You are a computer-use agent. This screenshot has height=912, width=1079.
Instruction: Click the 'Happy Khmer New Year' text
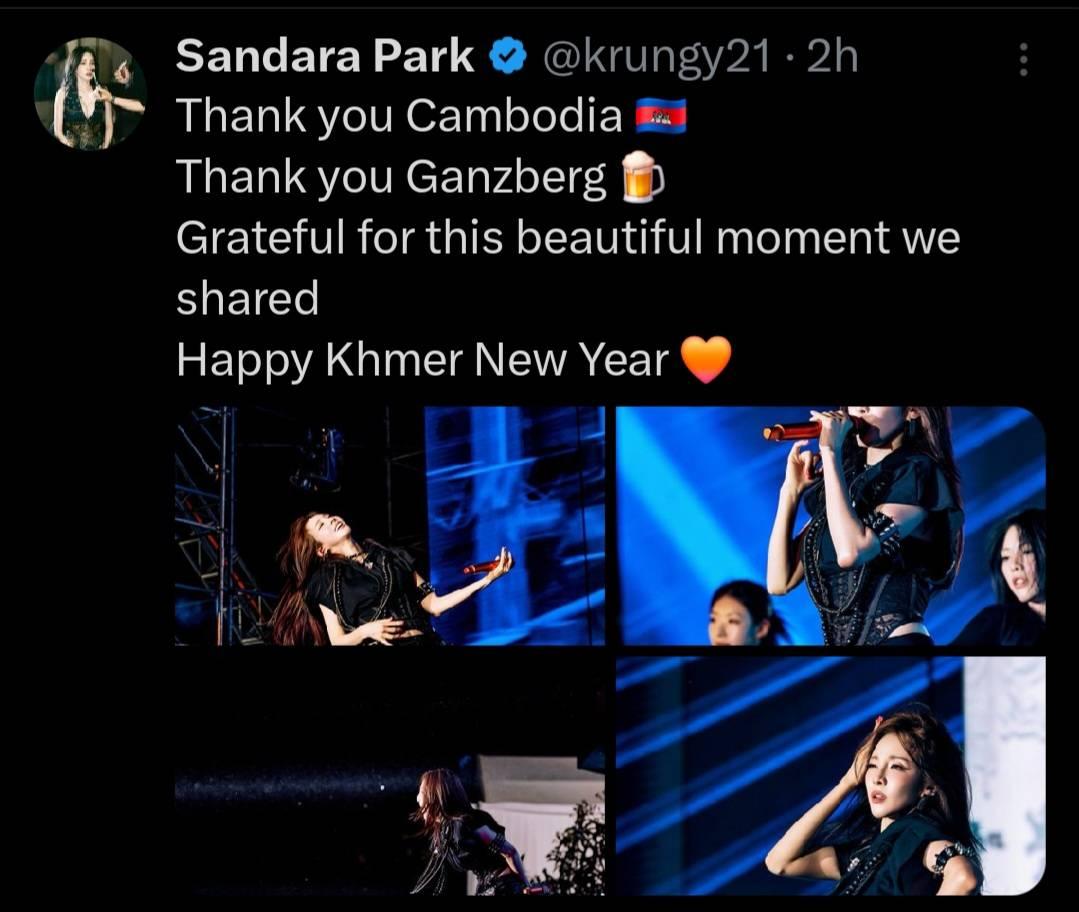pos(423,360)
